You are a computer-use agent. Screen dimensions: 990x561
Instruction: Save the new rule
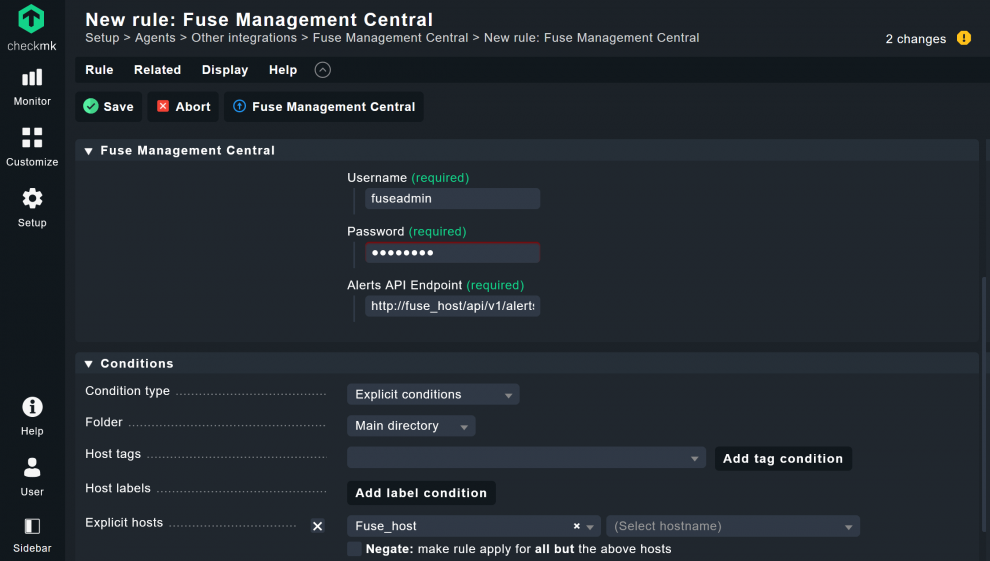[109, 107]
